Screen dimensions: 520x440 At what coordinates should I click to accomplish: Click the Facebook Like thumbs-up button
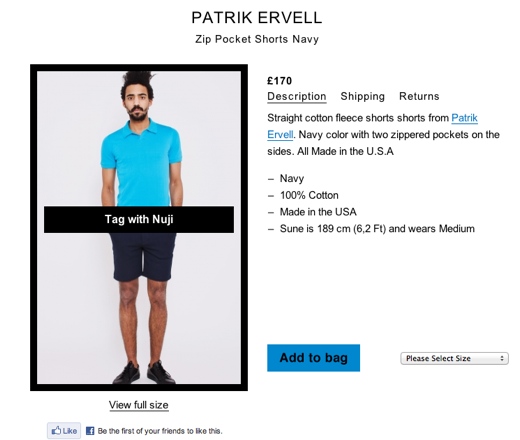coord(64,431)
